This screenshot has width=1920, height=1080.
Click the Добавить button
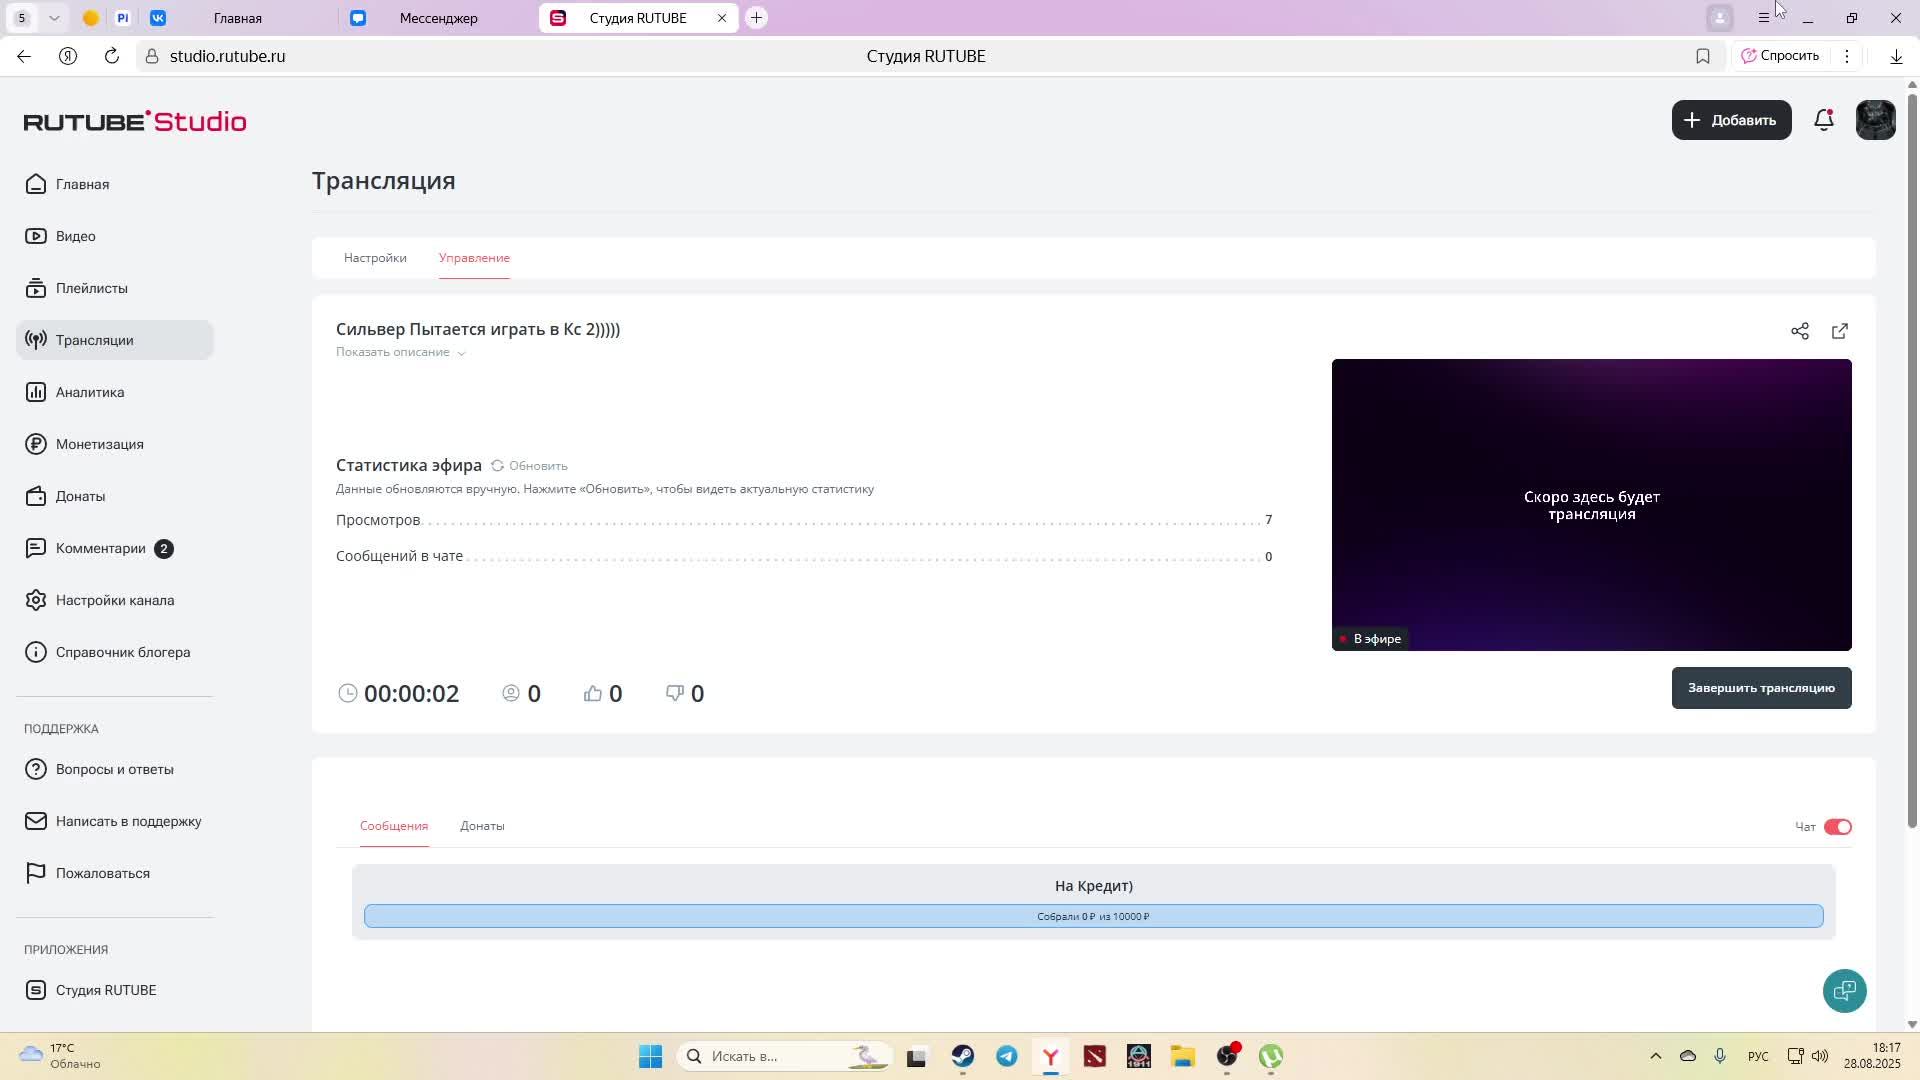tap(1731, 119)
